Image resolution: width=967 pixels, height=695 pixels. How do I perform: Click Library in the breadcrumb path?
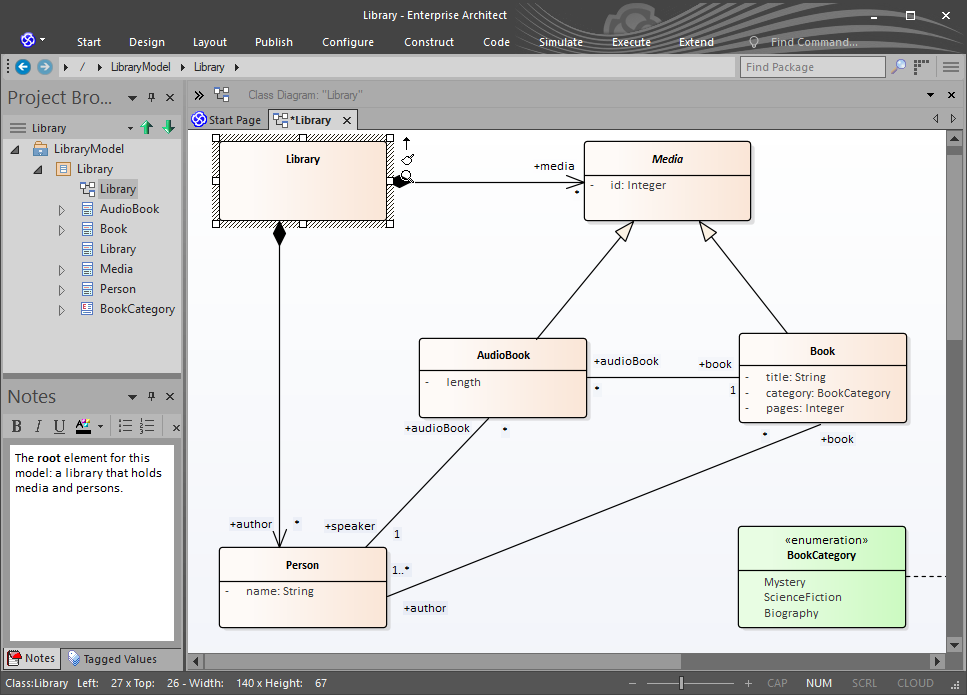(209, 67)
